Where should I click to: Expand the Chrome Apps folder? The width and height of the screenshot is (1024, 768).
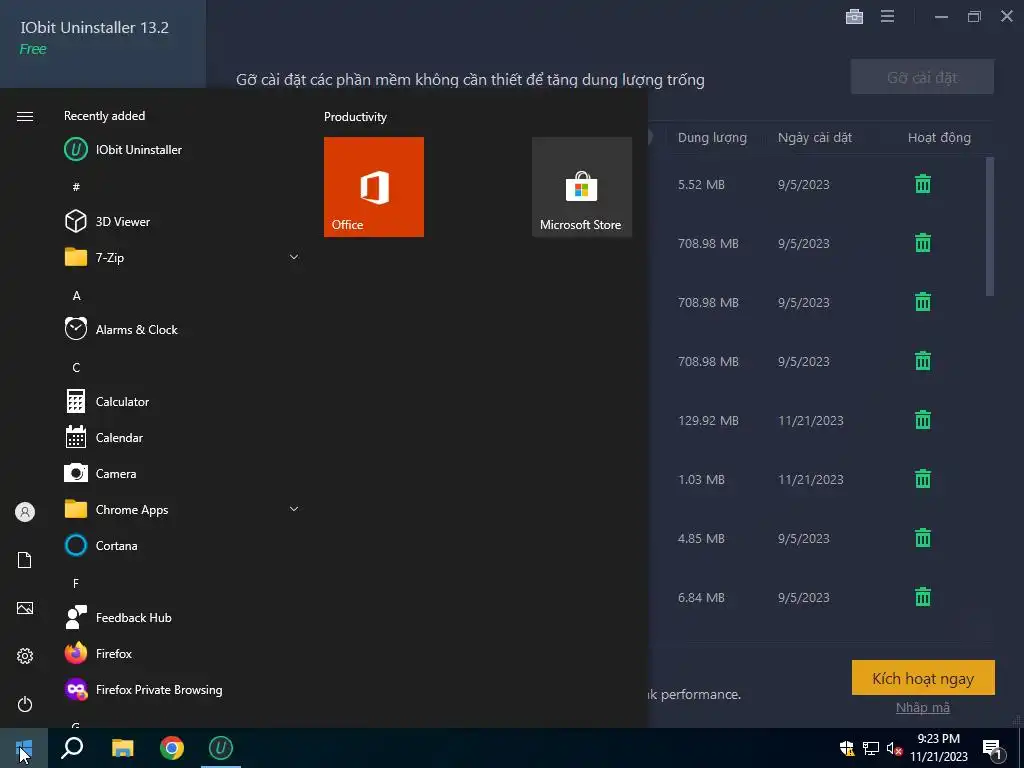181,509
